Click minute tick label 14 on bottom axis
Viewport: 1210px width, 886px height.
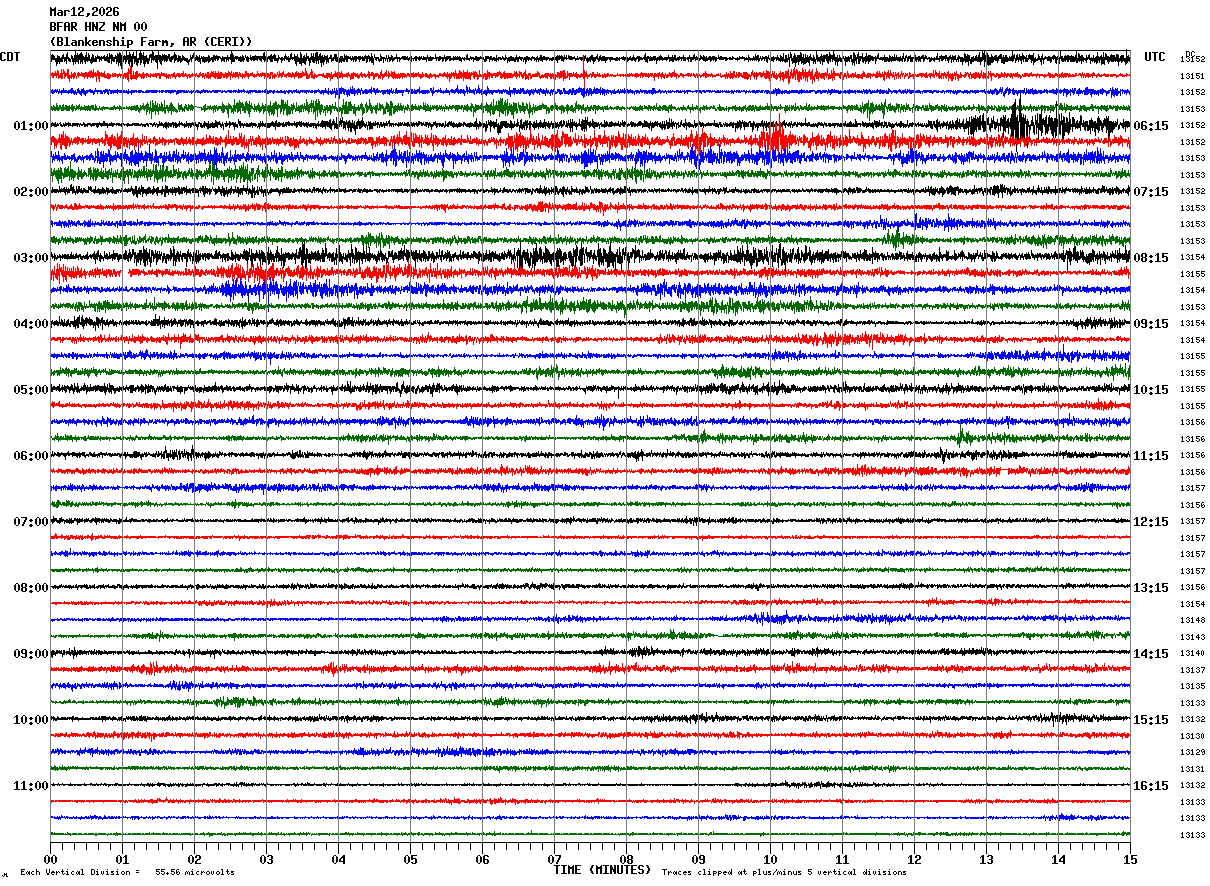[x=1058, y=860]
